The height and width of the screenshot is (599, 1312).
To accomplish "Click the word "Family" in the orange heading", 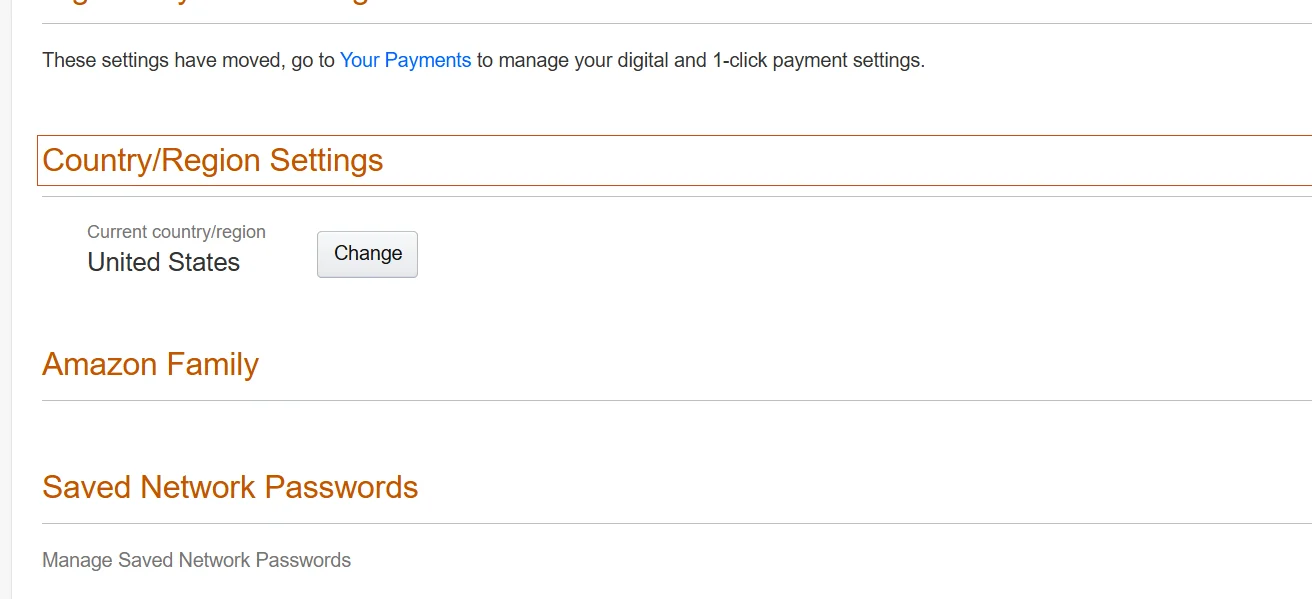I will point(213,365).
